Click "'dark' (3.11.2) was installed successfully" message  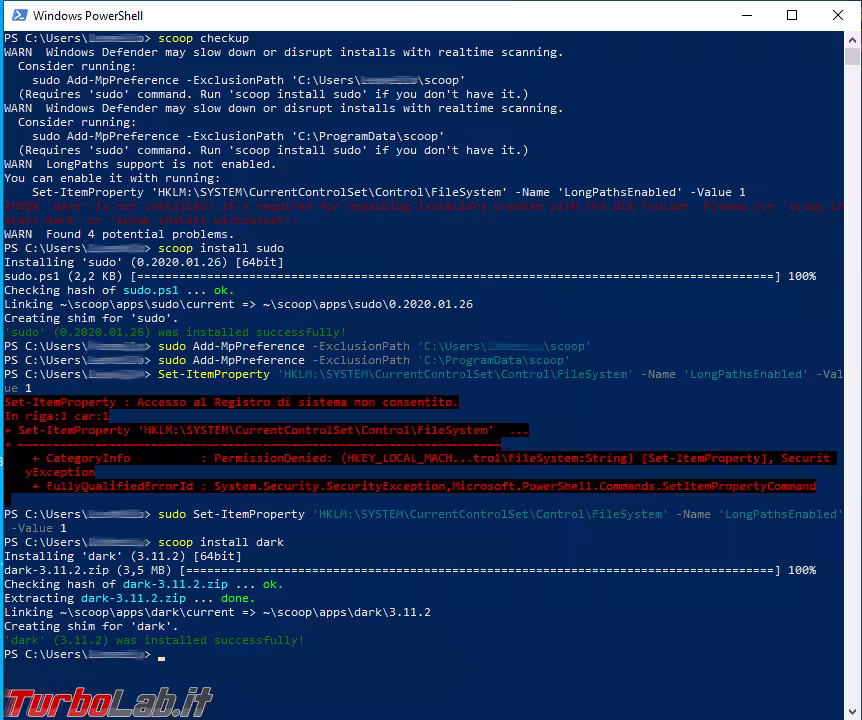point(154,640)
